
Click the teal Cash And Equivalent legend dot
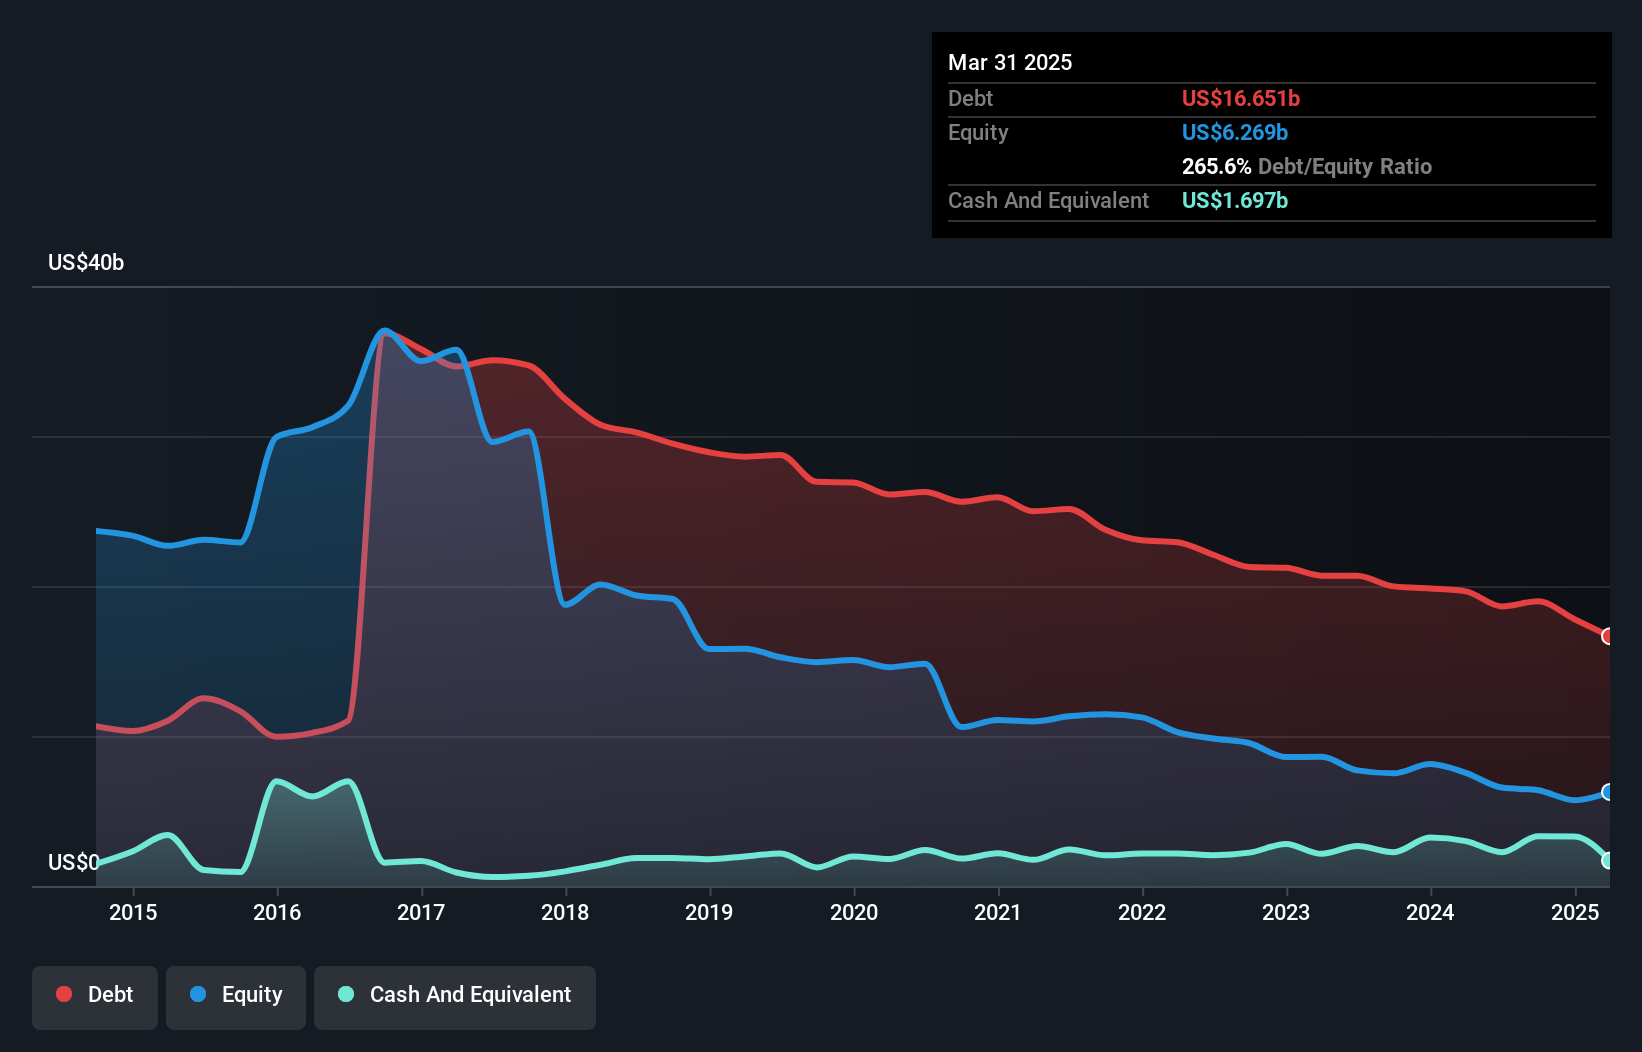(x=346, y=994)
